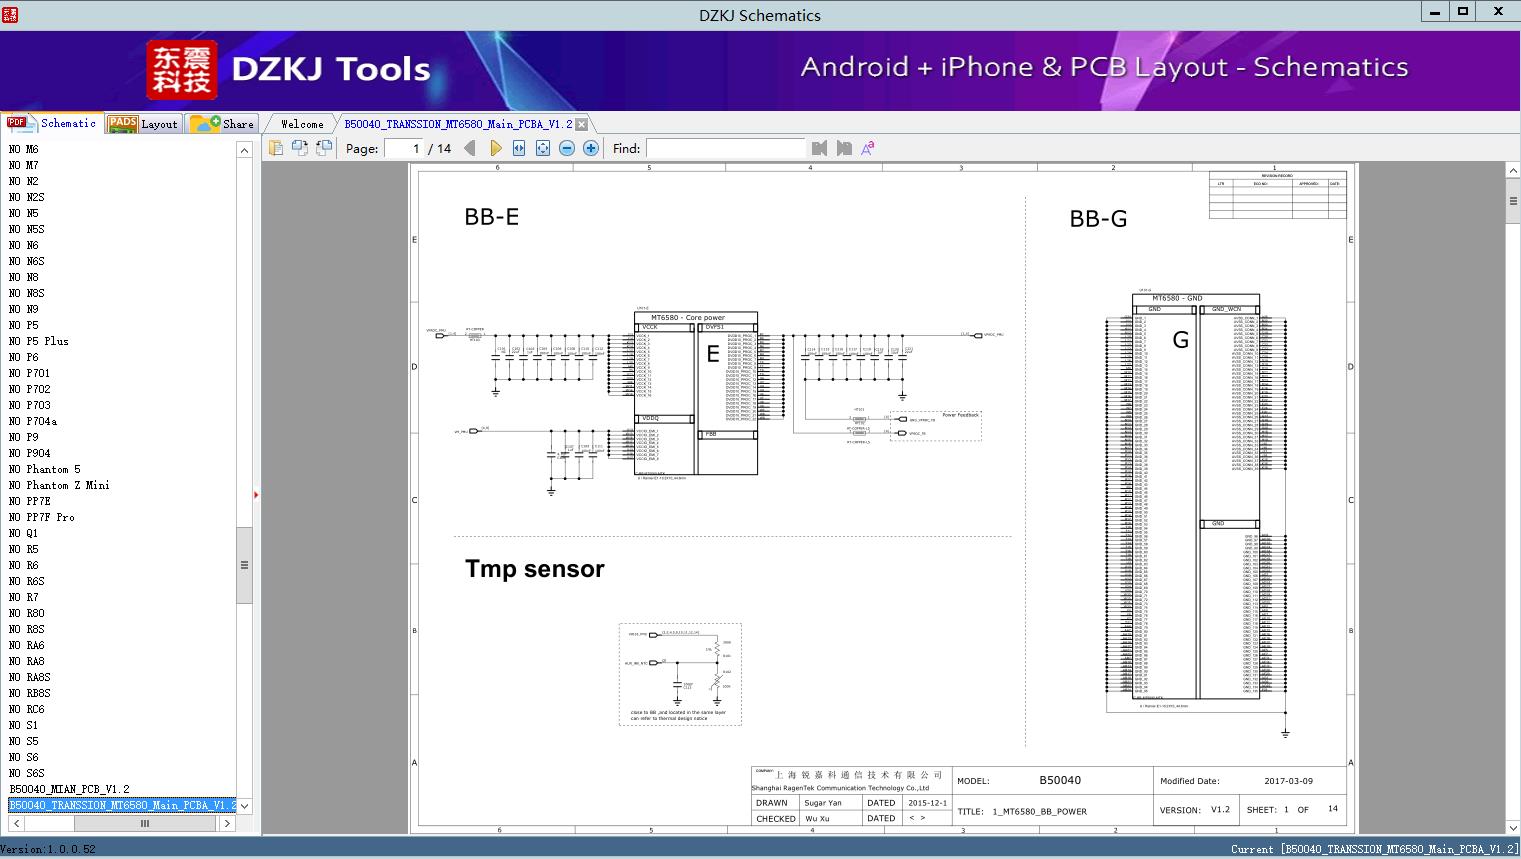1521x859 pixels.
Task: Click the 'Version:1.0.0.52' status bar text
Action: [x=48, y=849]
